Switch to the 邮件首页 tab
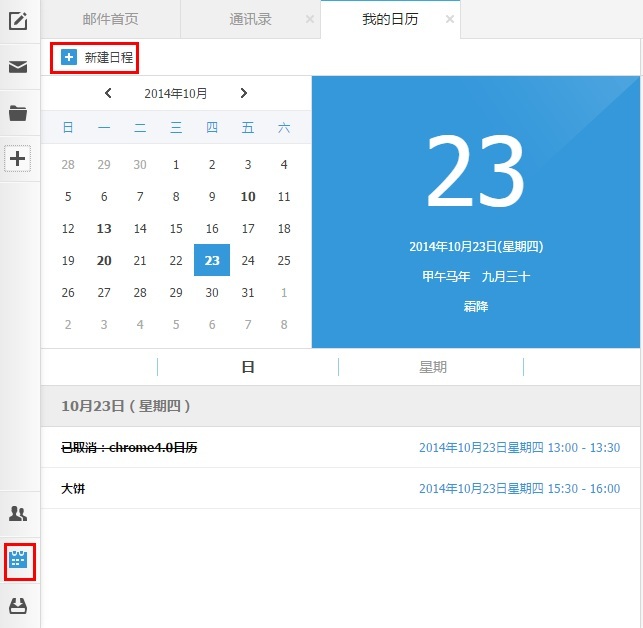 (110, 19)
